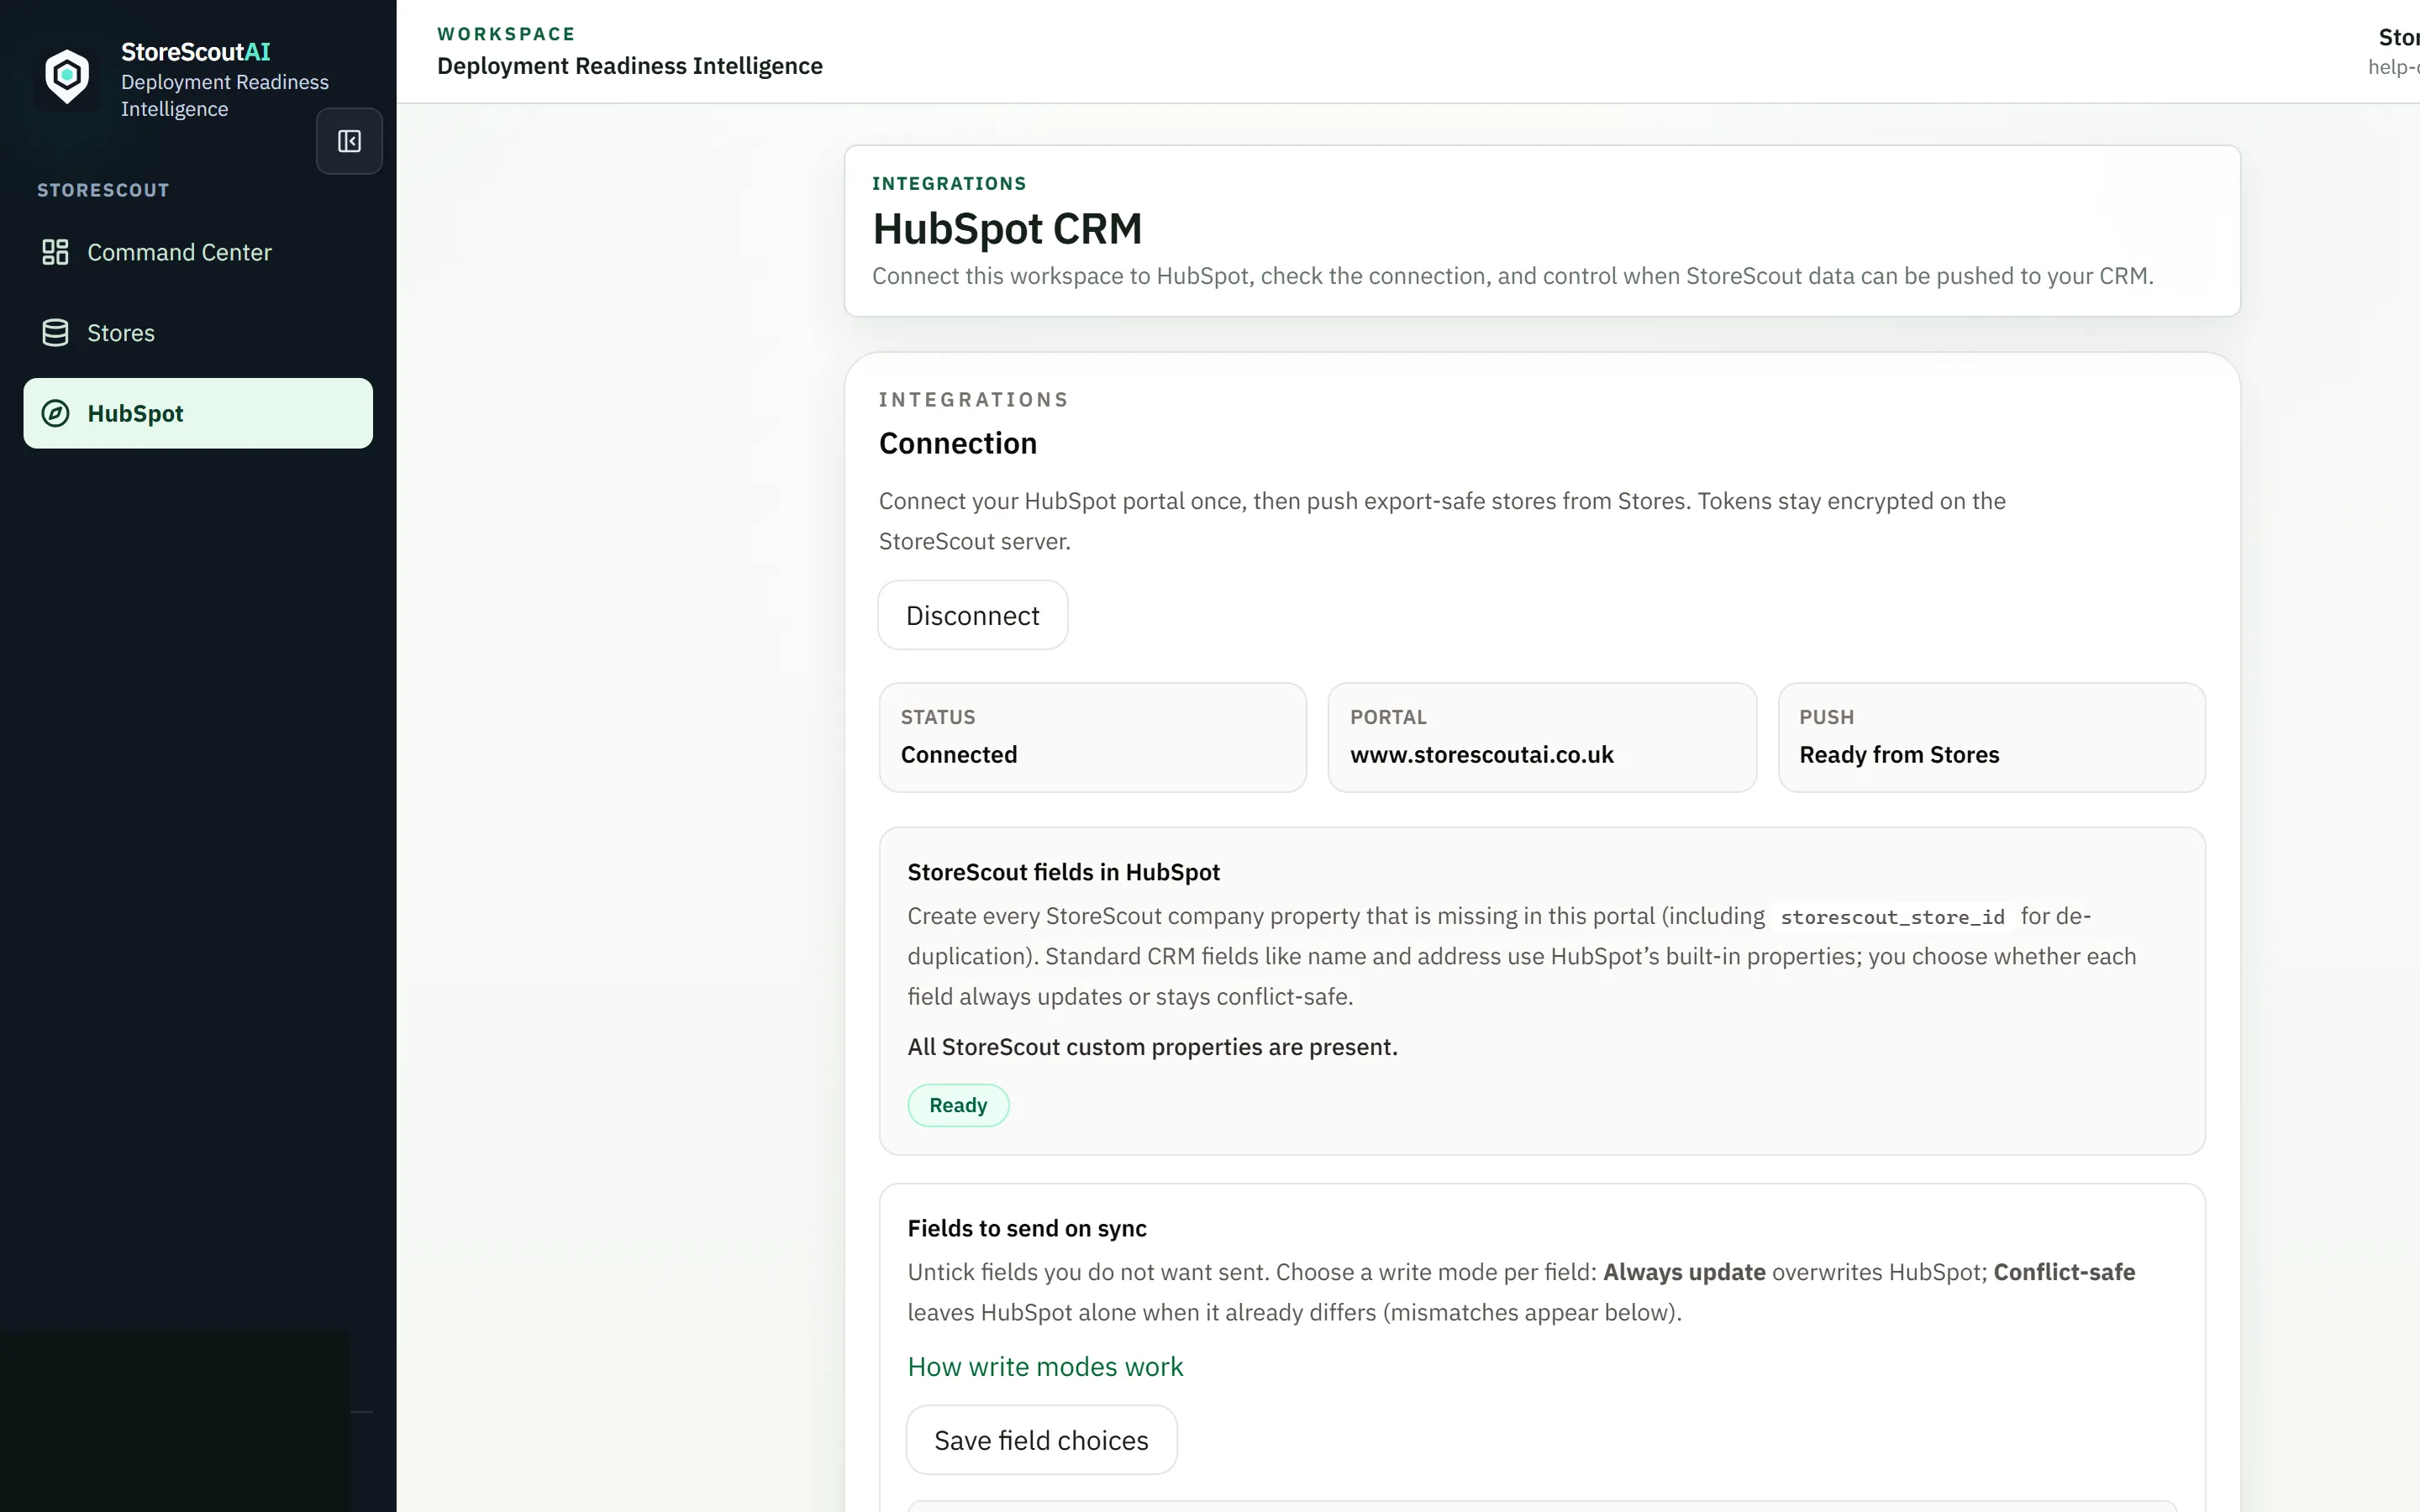The width and height of the screenshot is (2420, 1512).
Task: Click the StoreScoutAI brand name
Action: click(195, 52)
